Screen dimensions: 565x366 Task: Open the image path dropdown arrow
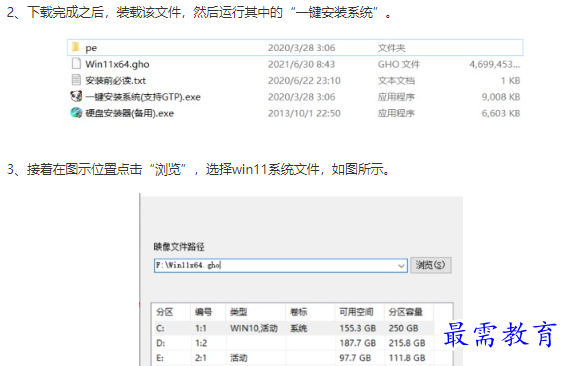tap(401, 266)
